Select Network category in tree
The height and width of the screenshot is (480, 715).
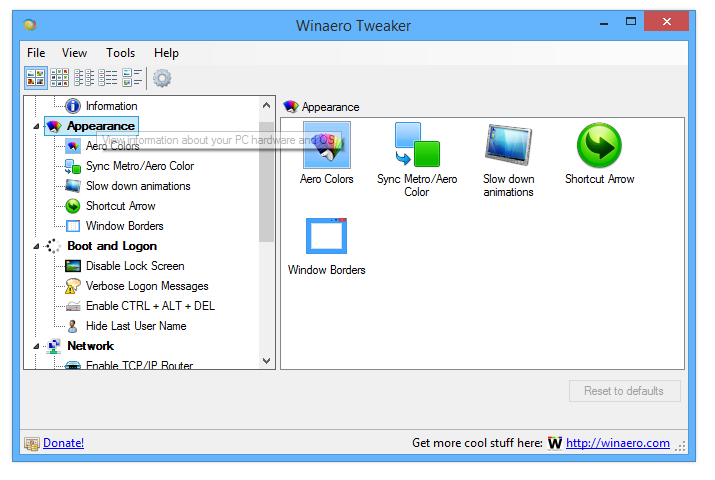pos(90,346)
